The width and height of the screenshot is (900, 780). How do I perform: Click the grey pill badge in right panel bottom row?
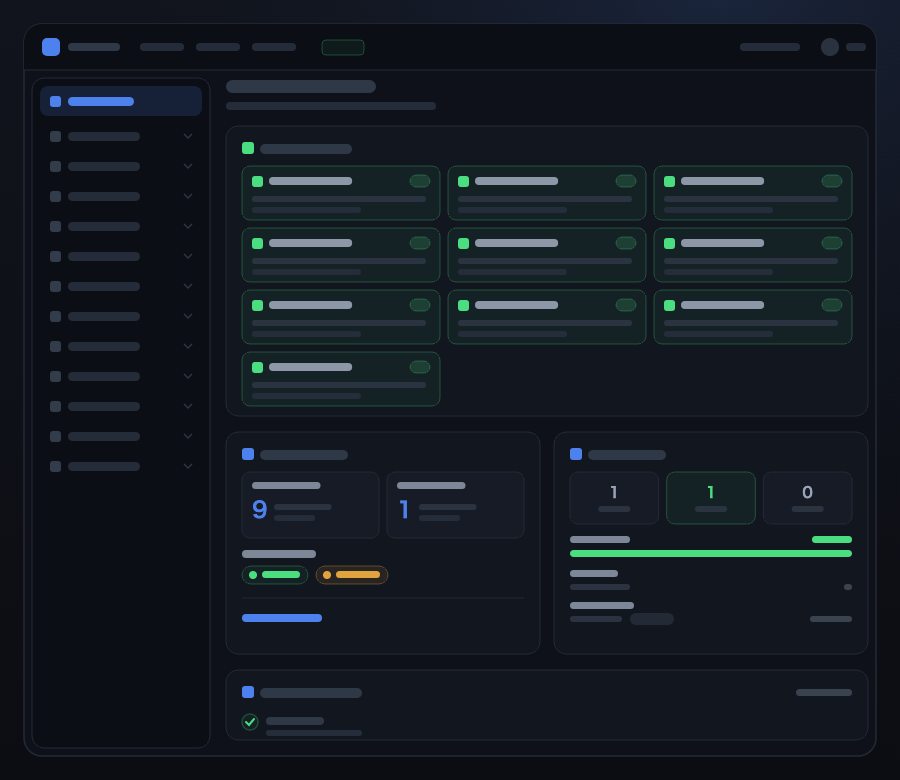point(652,619)
